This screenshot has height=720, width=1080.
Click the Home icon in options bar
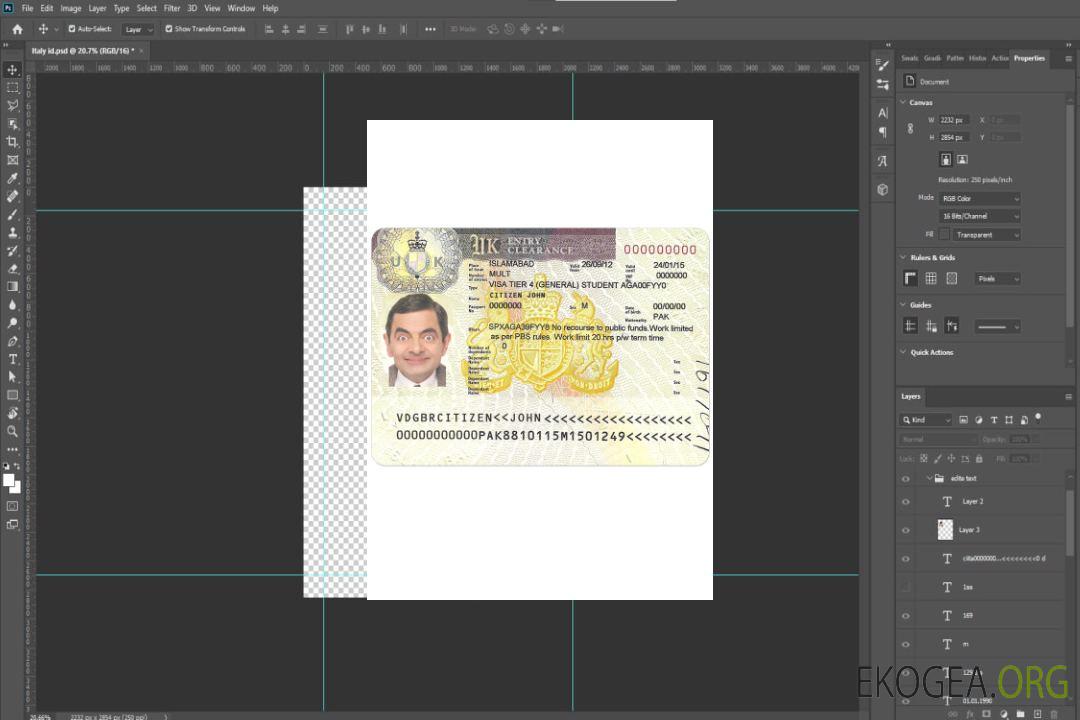tap(17, 29)
